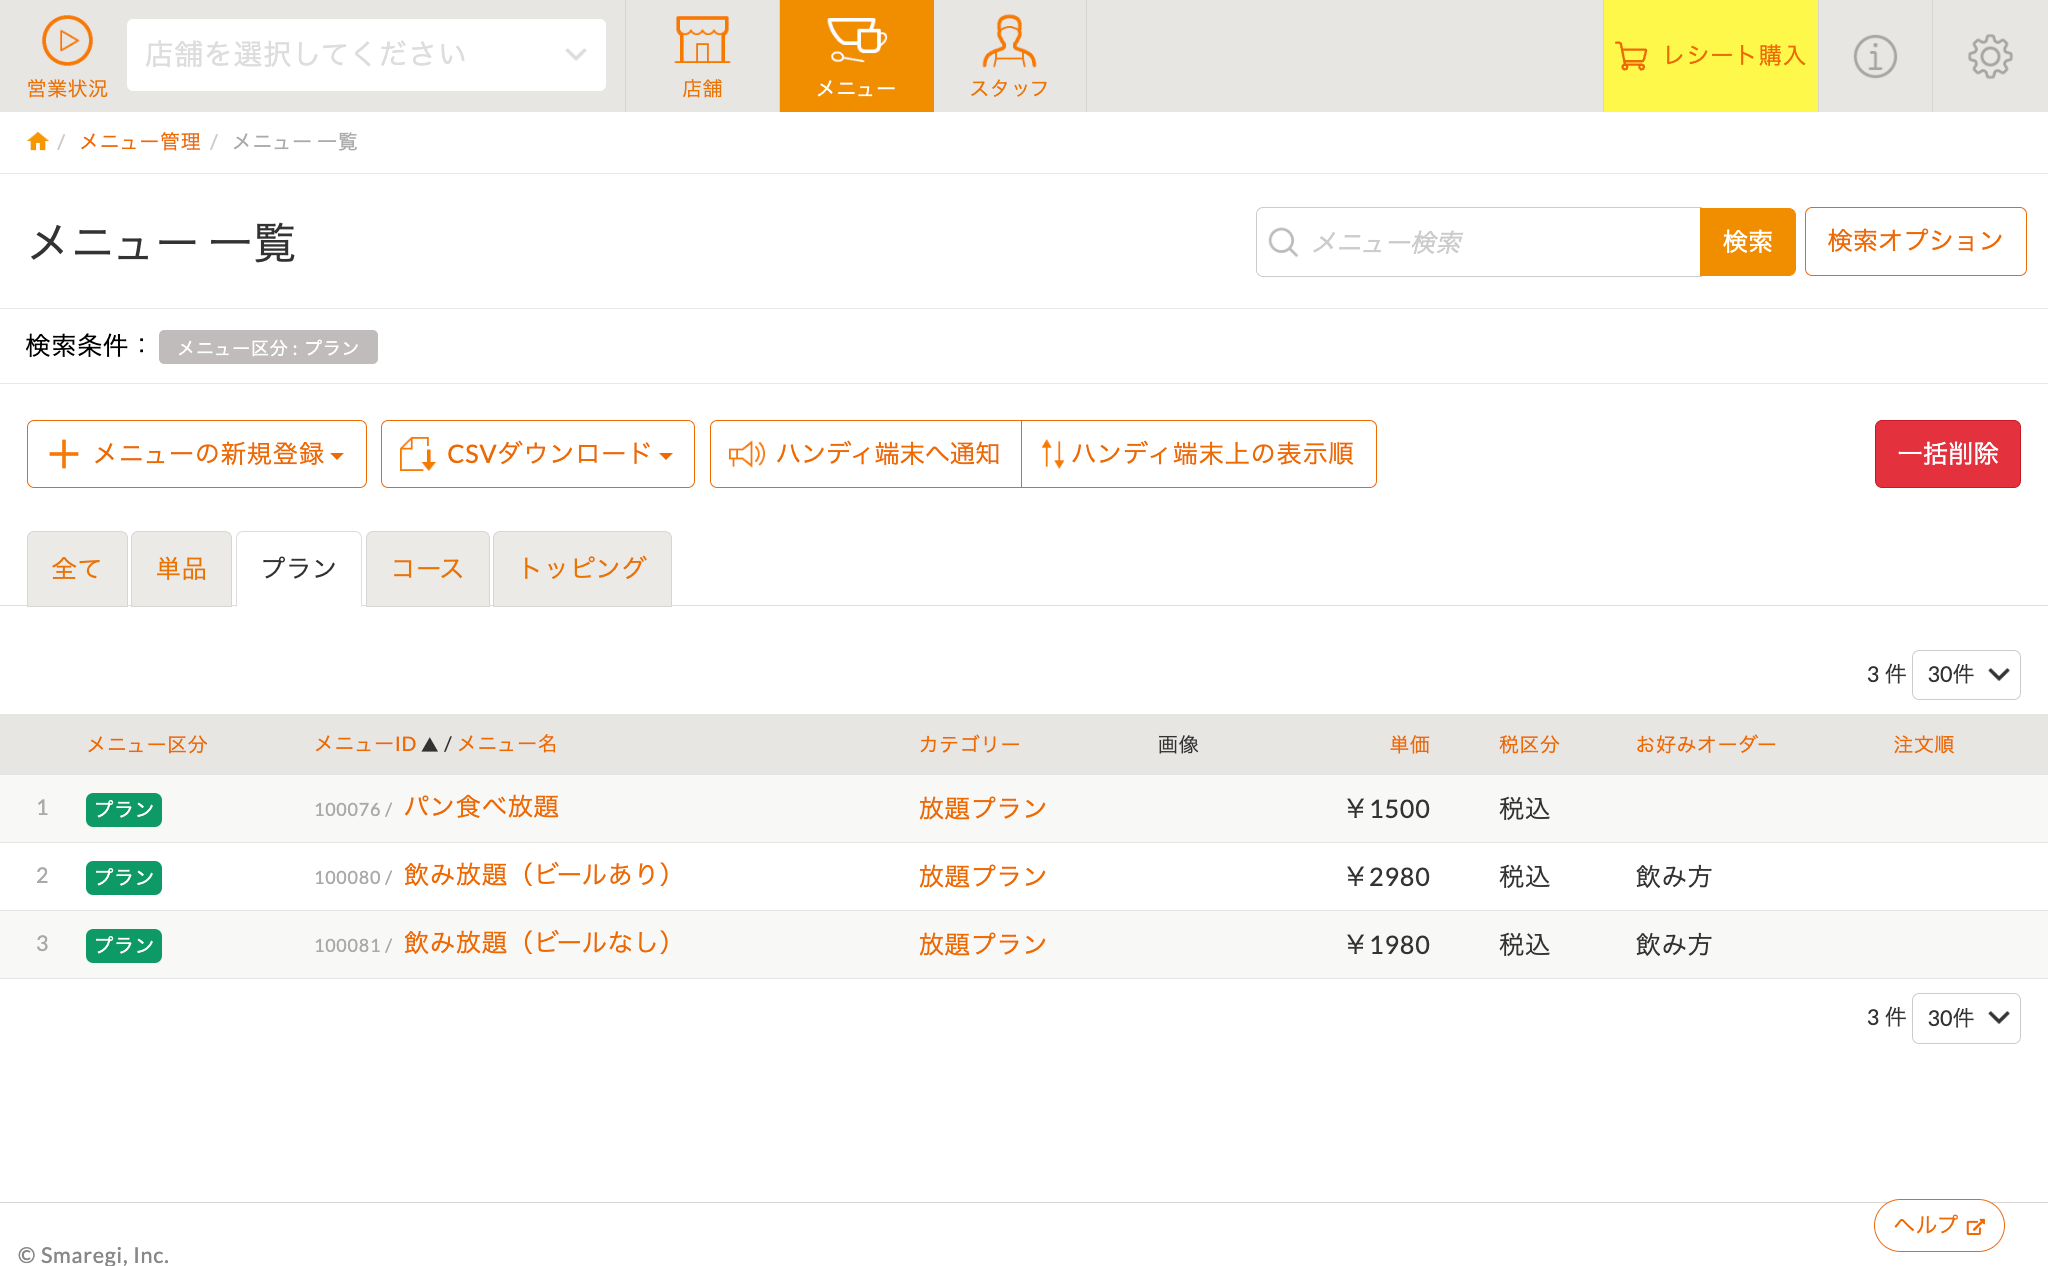Switch to the 単品 tab
The height and width of the screenshot is (1266, 2048).
[181, 569]
